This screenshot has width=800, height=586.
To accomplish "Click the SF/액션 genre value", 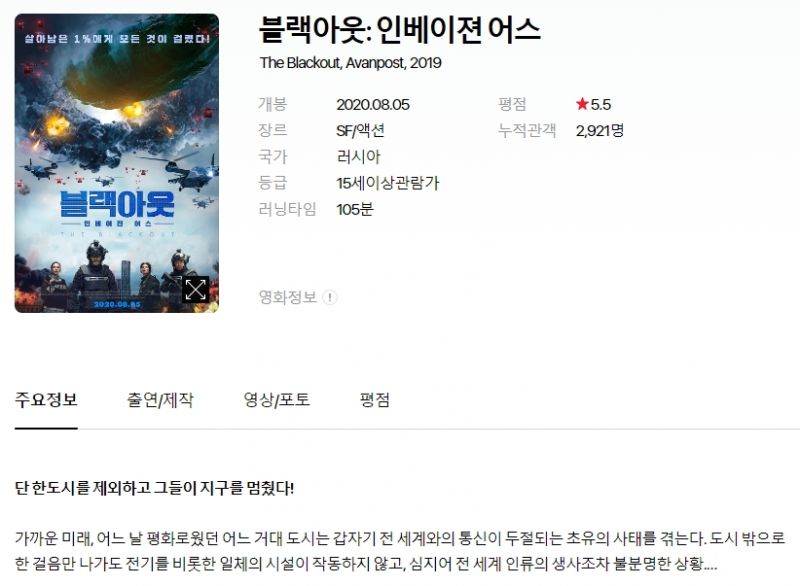I will pyautogui.click(x=360, y=131).
